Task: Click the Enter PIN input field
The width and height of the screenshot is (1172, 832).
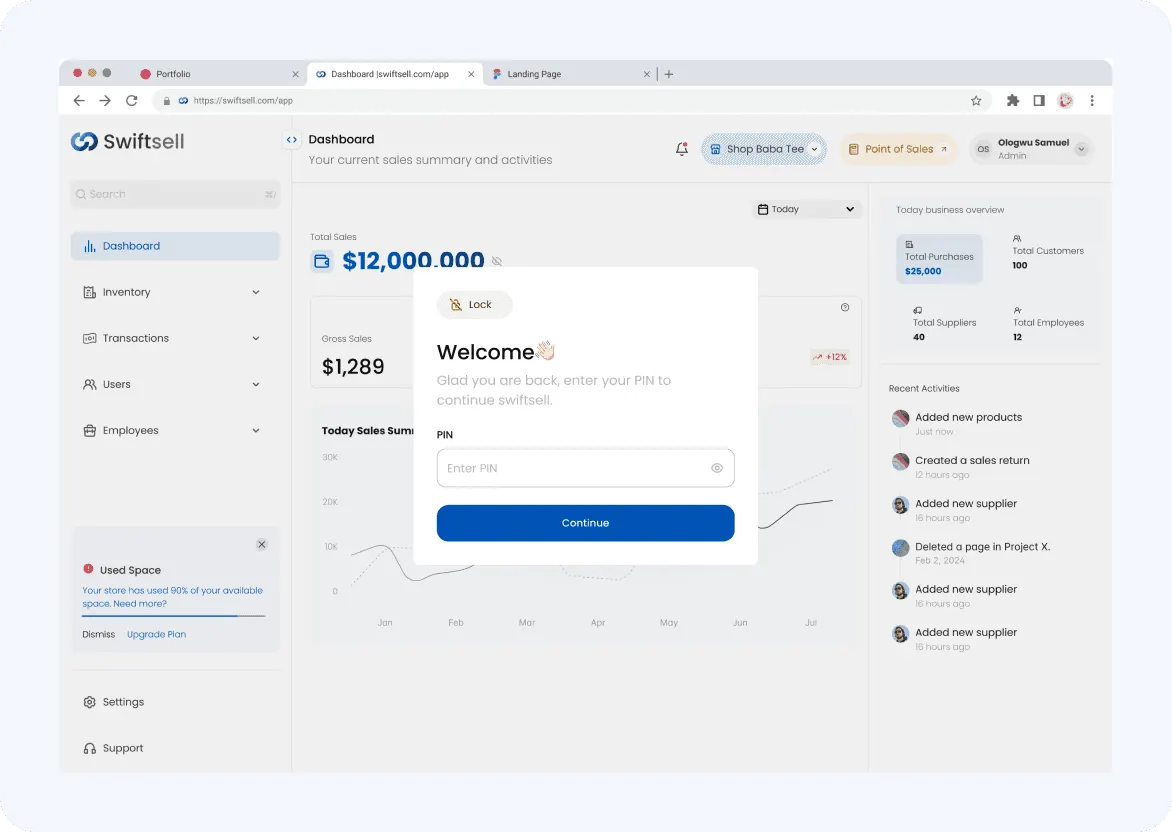Action: 585,468
